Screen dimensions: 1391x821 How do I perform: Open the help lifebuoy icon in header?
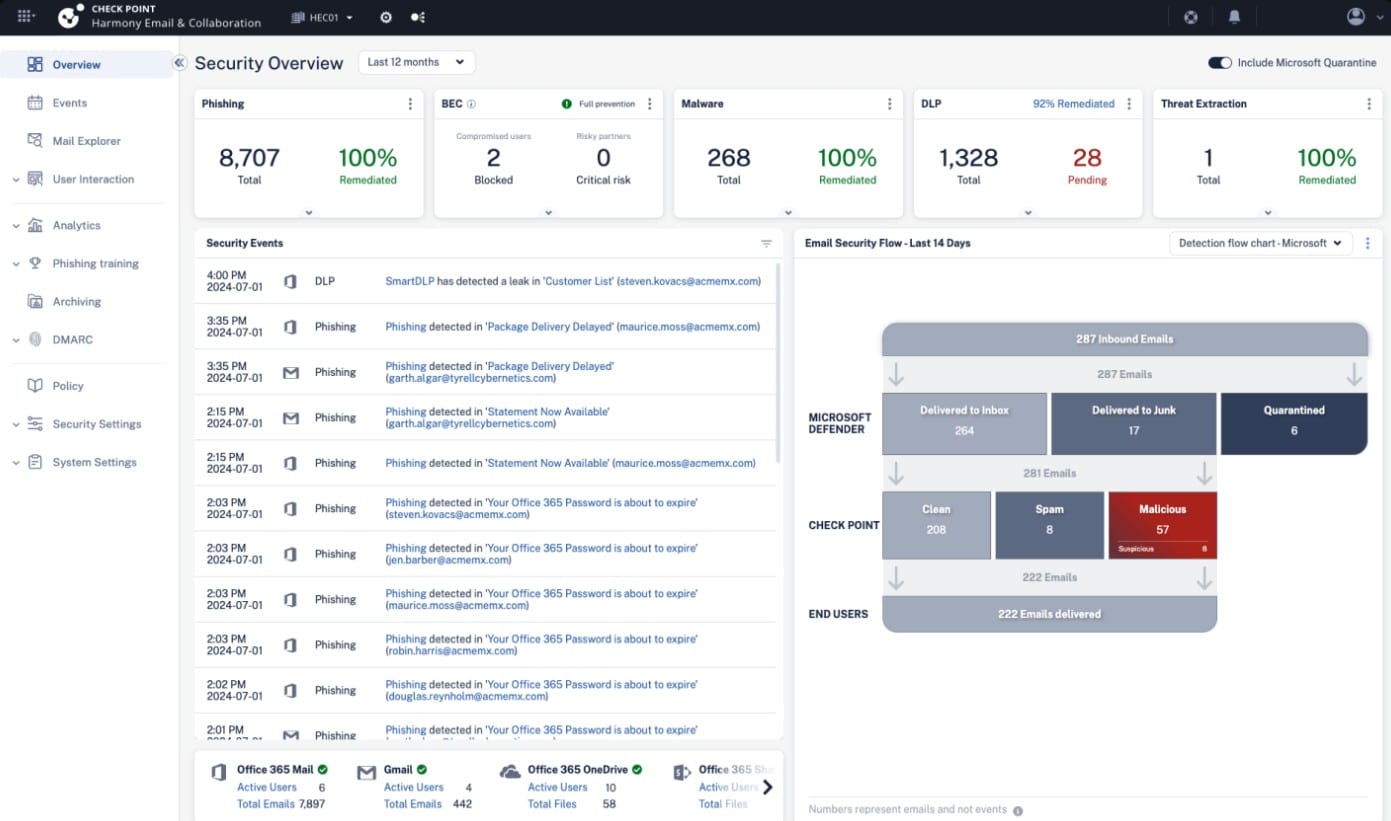tap(1191, 17)
